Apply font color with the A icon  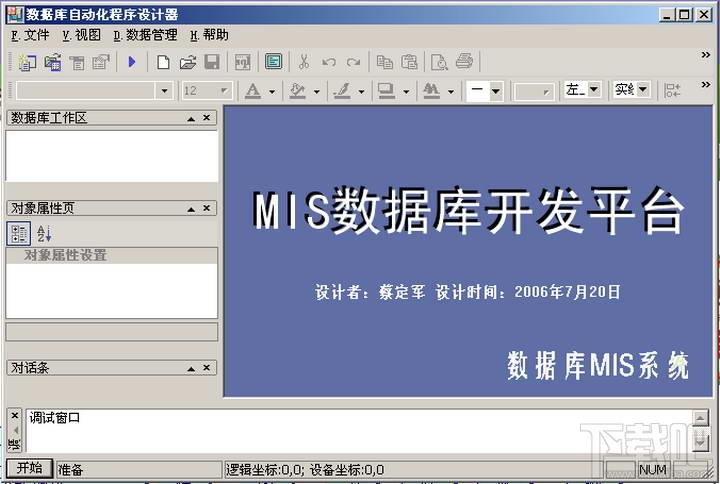pos(253,91)
